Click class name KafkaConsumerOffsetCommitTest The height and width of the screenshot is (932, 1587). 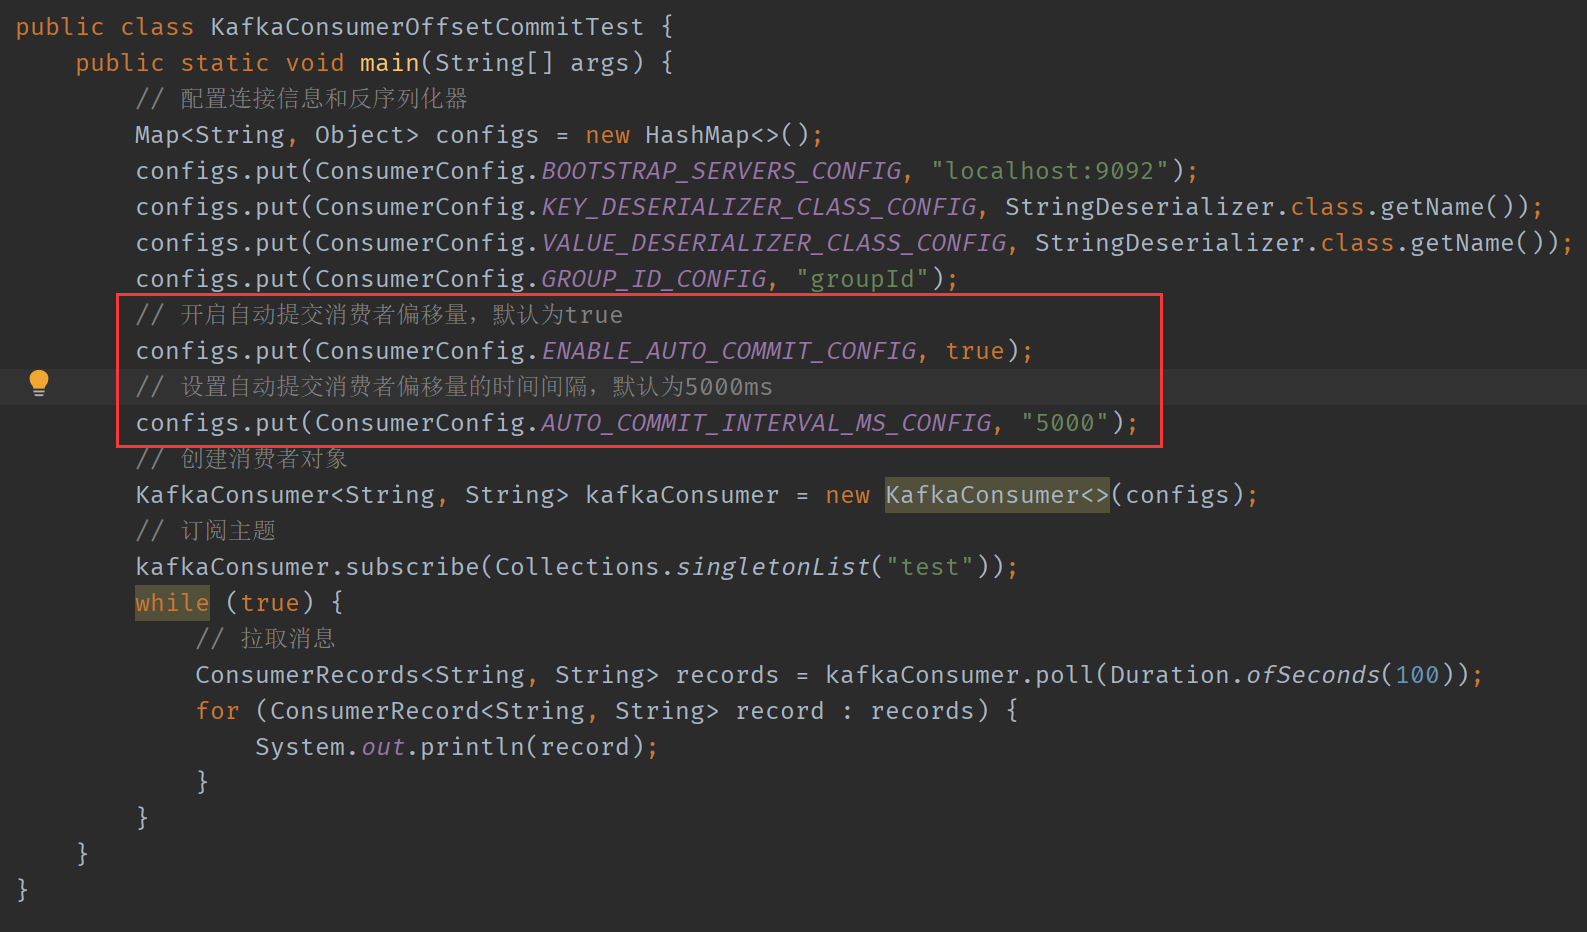(x=427, y=27)
